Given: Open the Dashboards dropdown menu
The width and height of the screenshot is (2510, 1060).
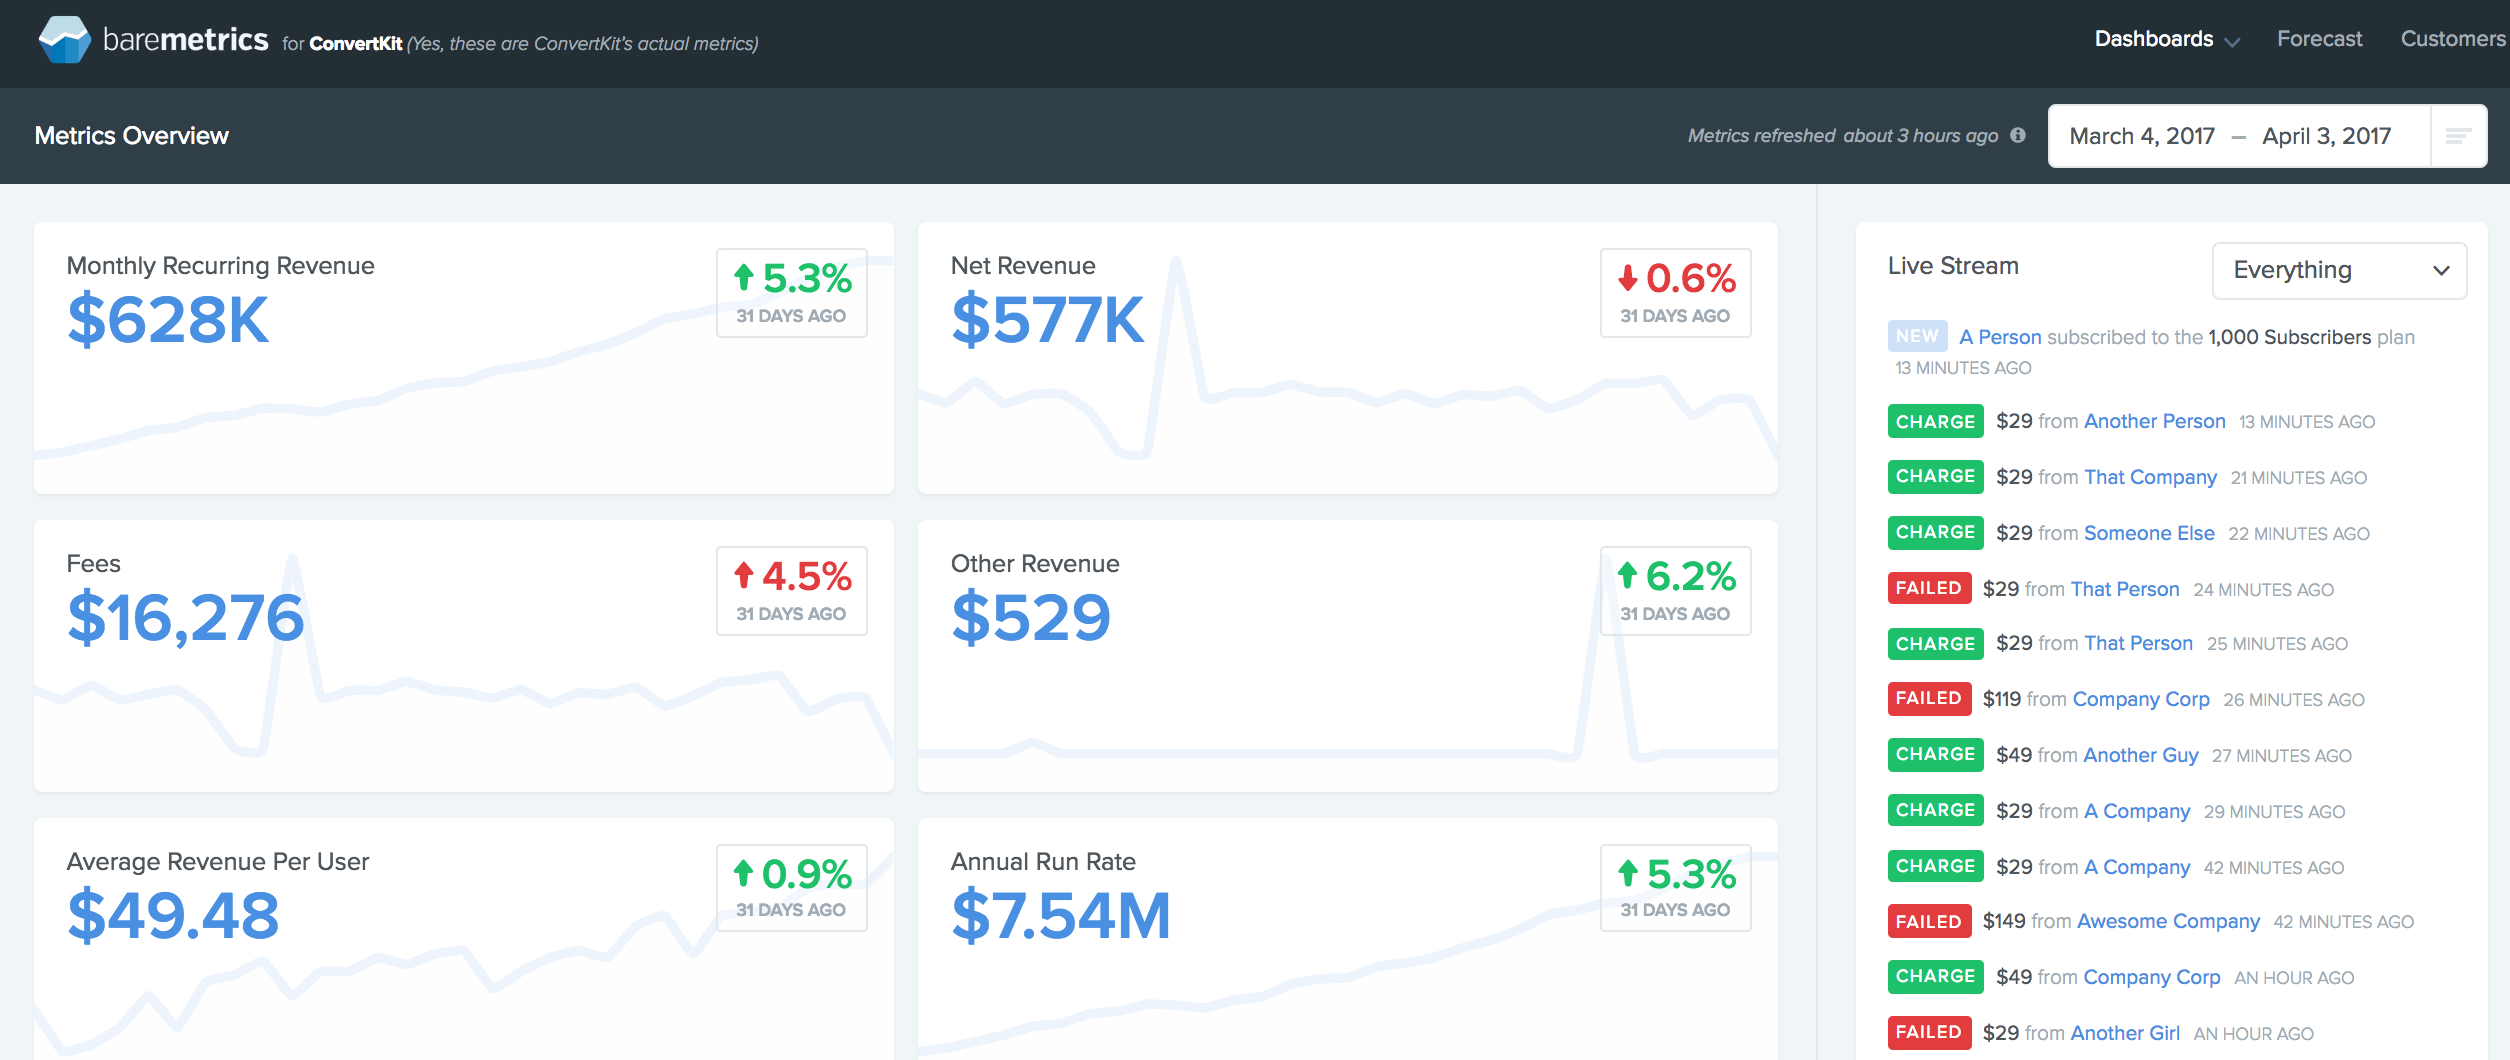Looking at the screenshot, I should tap(2167, 39).
